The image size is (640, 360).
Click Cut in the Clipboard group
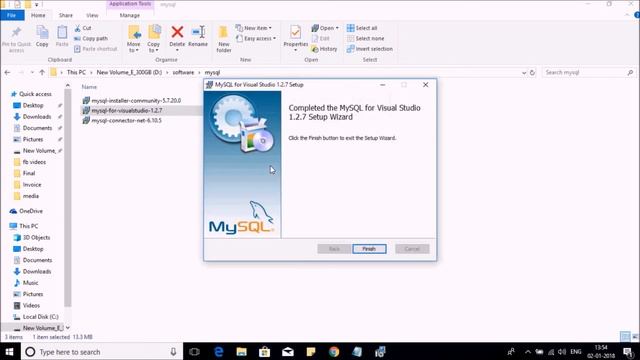click(83, 28)
